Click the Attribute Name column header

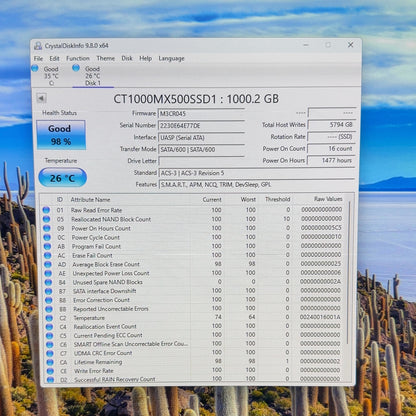90,200
